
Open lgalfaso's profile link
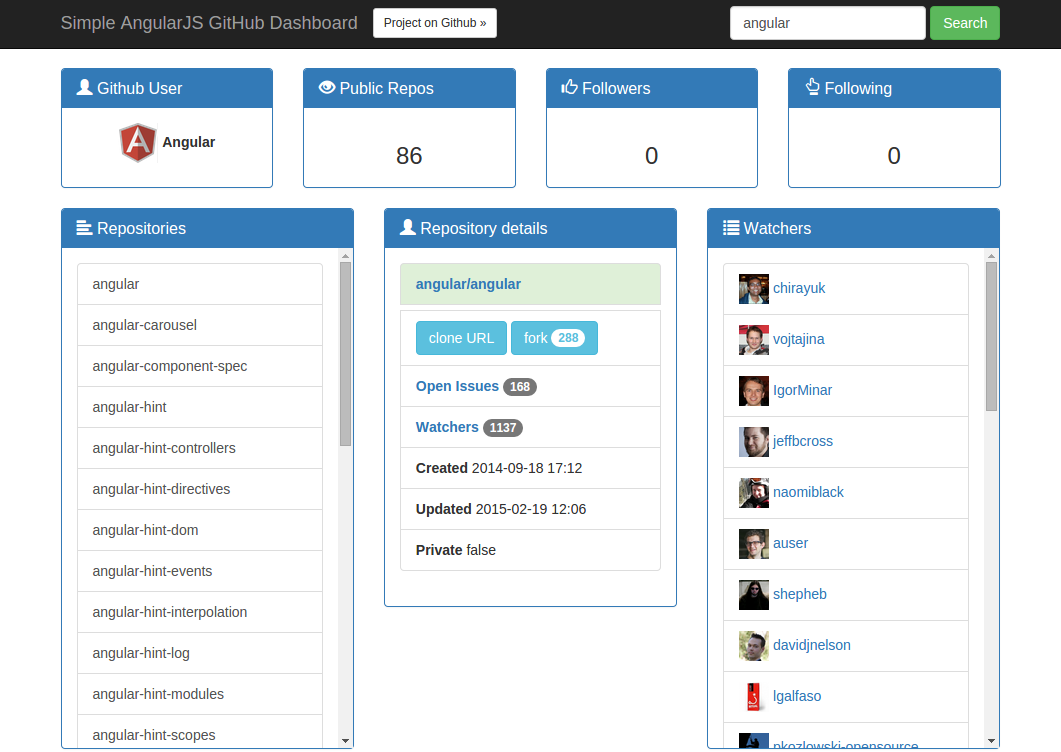[x=797, y=696]
